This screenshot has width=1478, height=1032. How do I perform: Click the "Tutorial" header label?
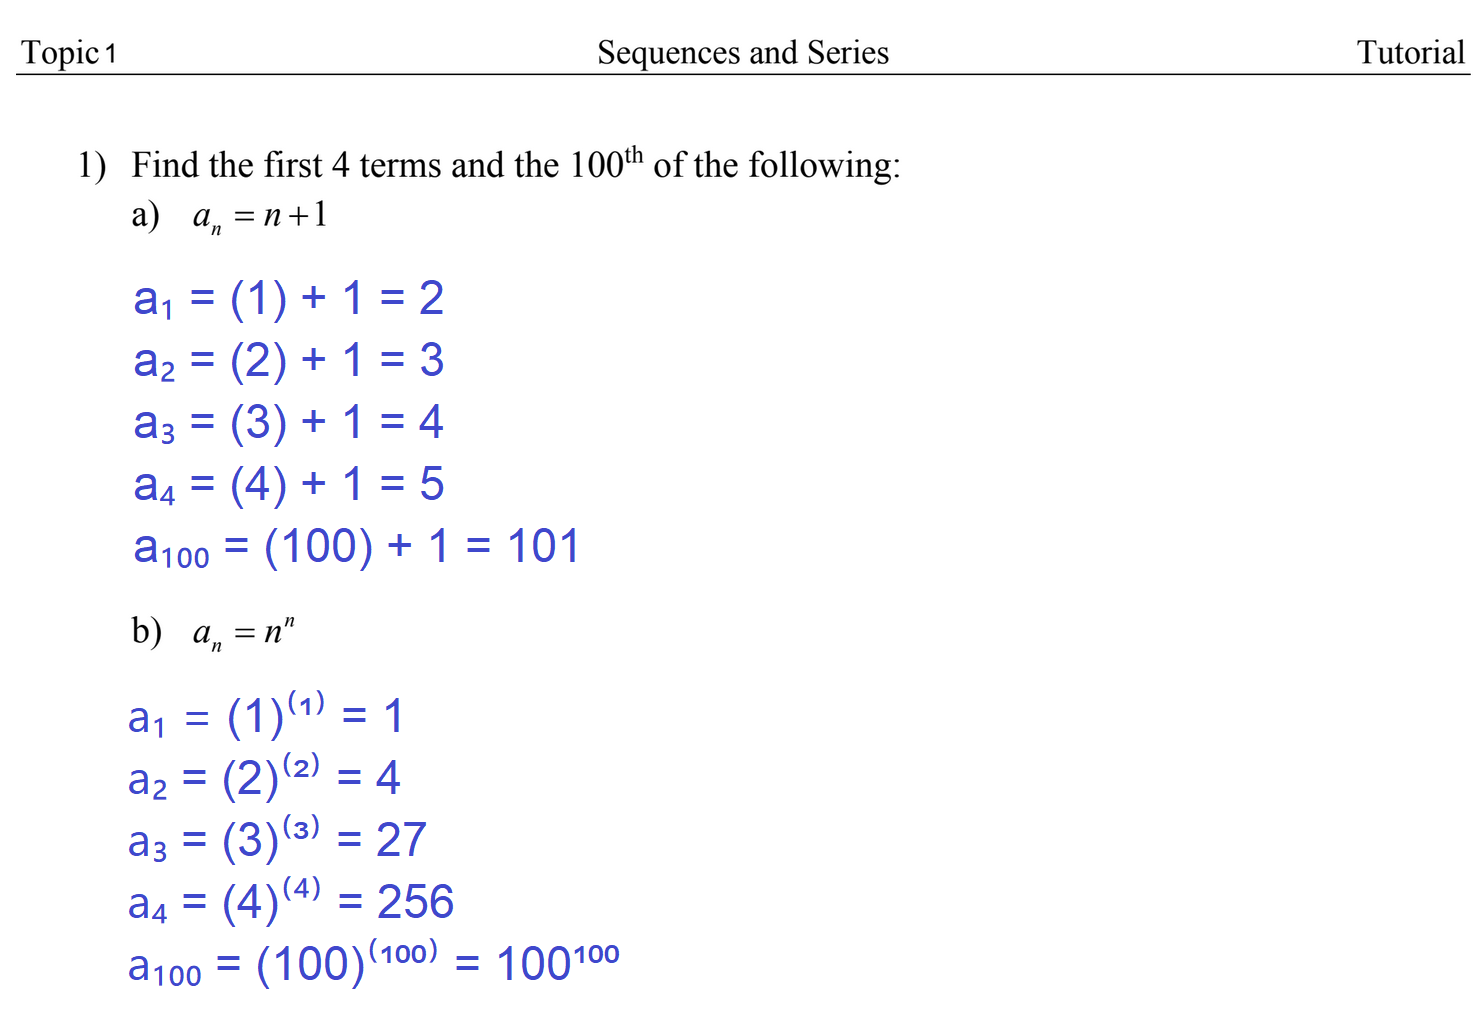(1410, 52)
